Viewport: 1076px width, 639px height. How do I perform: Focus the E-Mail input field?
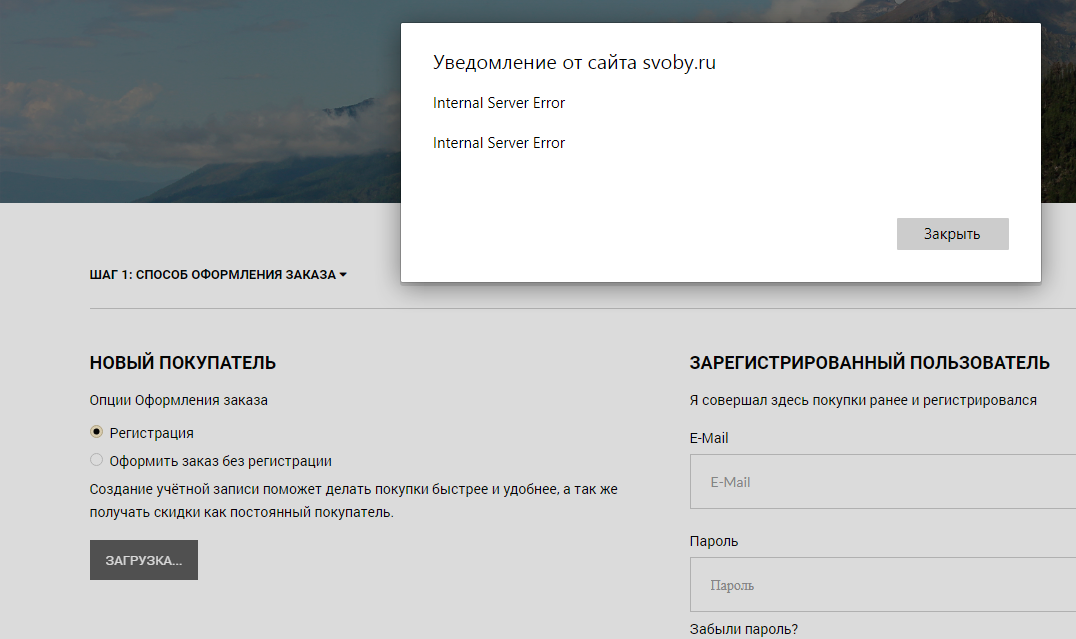point(880,482)
